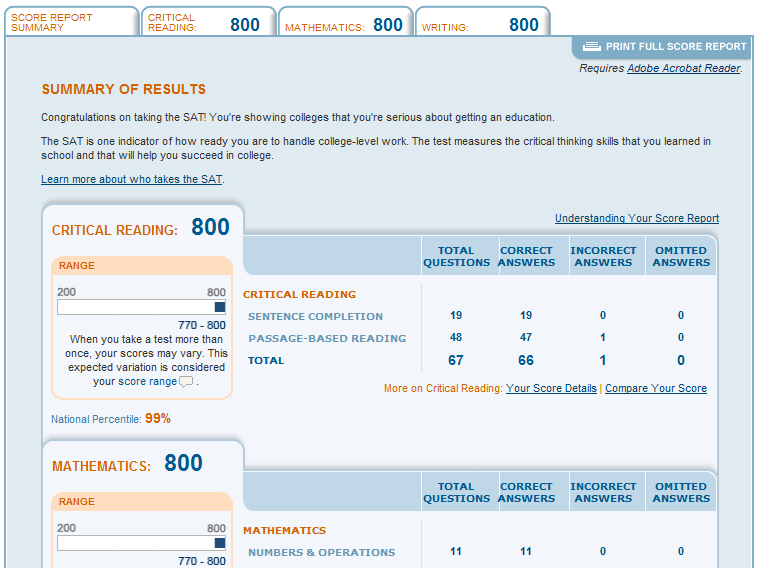This screenshot has width=759, height=568.
Task: Click the Mathematics RANGE box header
Action: (x=142, y=502)
